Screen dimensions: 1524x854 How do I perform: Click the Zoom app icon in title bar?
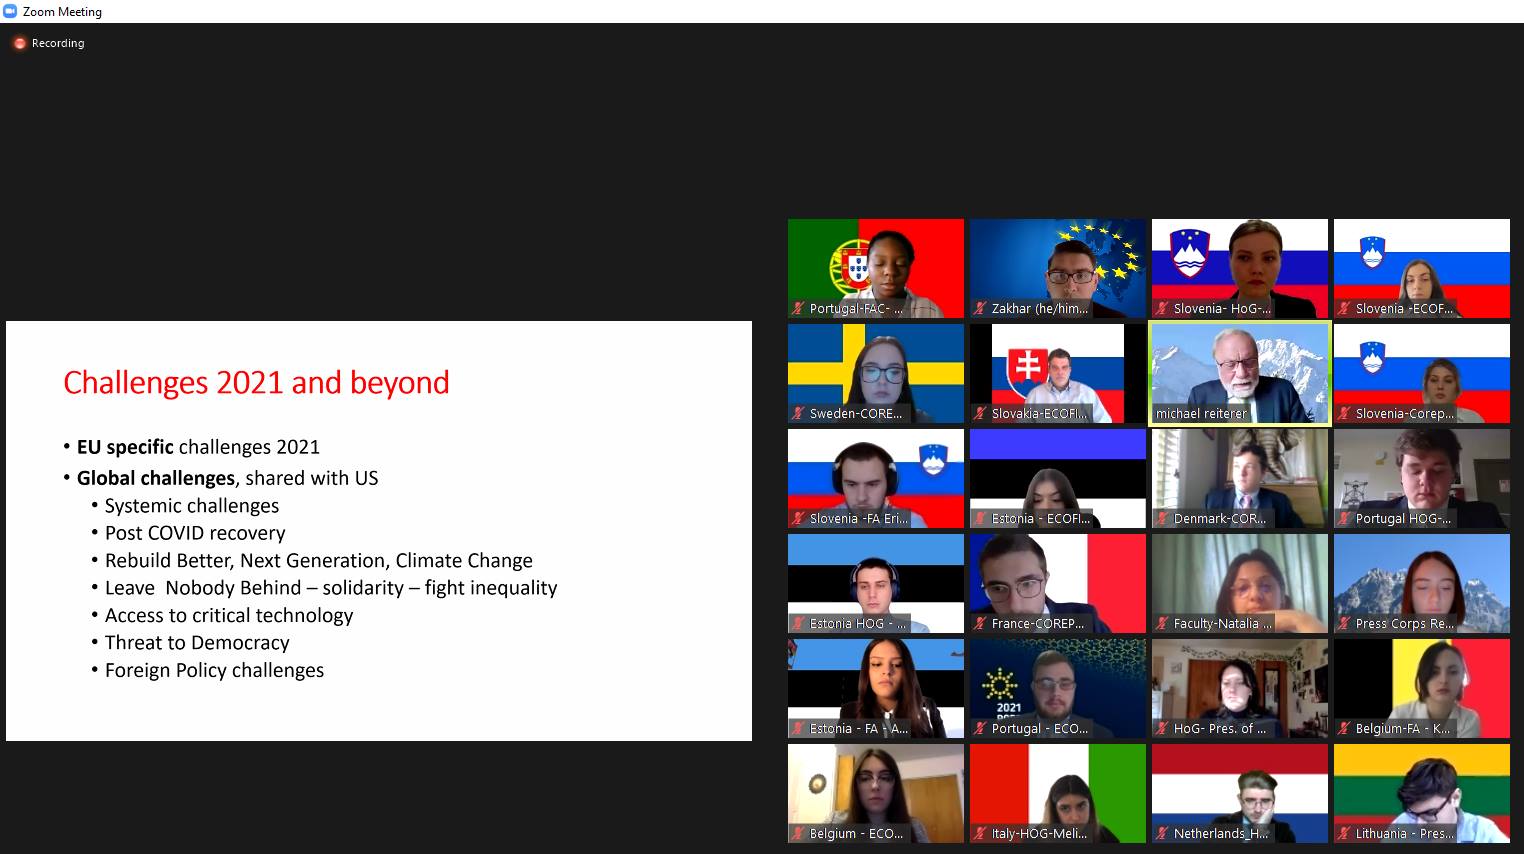[11, 12]
